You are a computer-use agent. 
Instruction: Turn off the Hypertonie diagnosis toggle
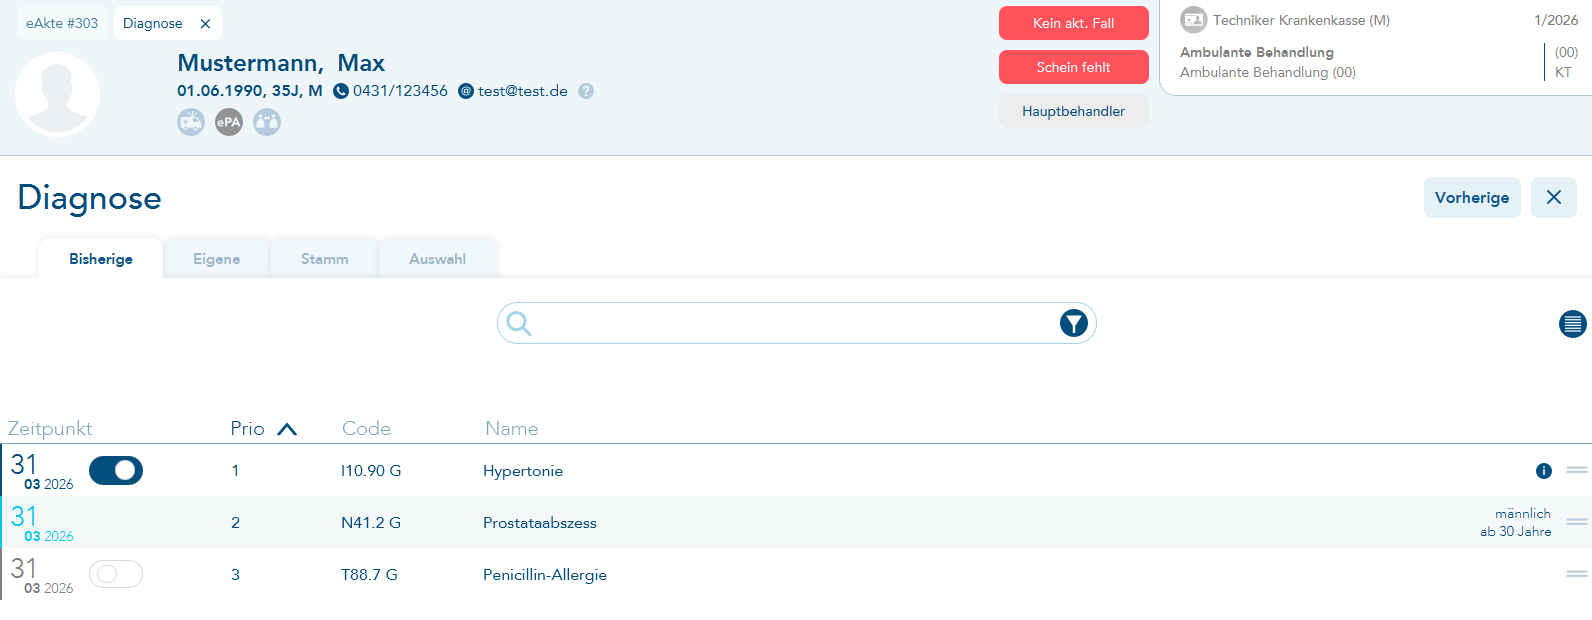coord(116,470)
